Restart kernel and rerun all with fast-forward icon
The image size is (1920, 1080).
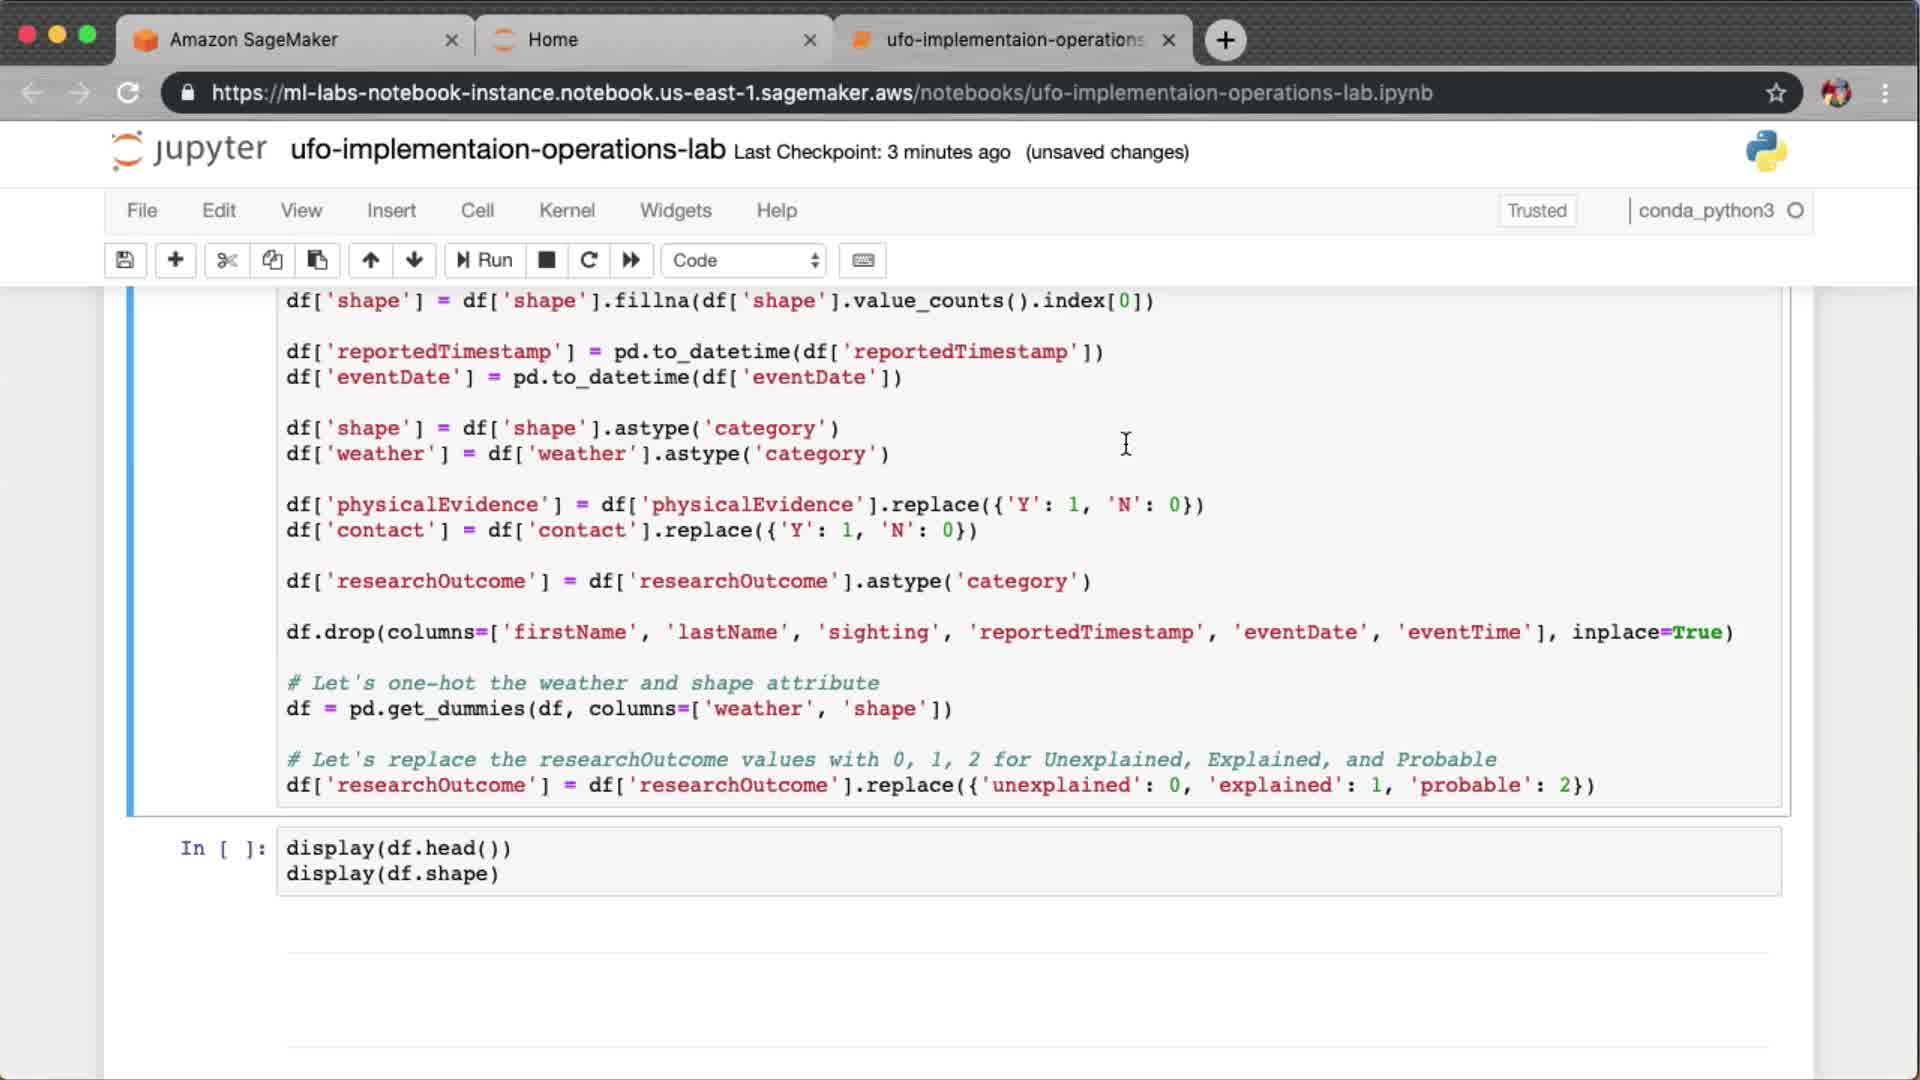[631, 260]
